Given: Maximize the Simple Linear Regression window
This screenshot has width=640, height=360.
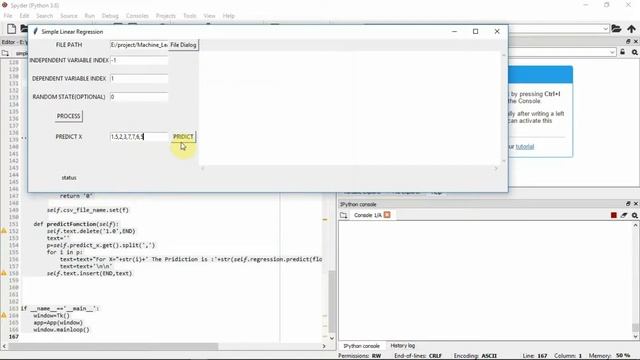Looking at the screenshot, I should tap(476, 31).
